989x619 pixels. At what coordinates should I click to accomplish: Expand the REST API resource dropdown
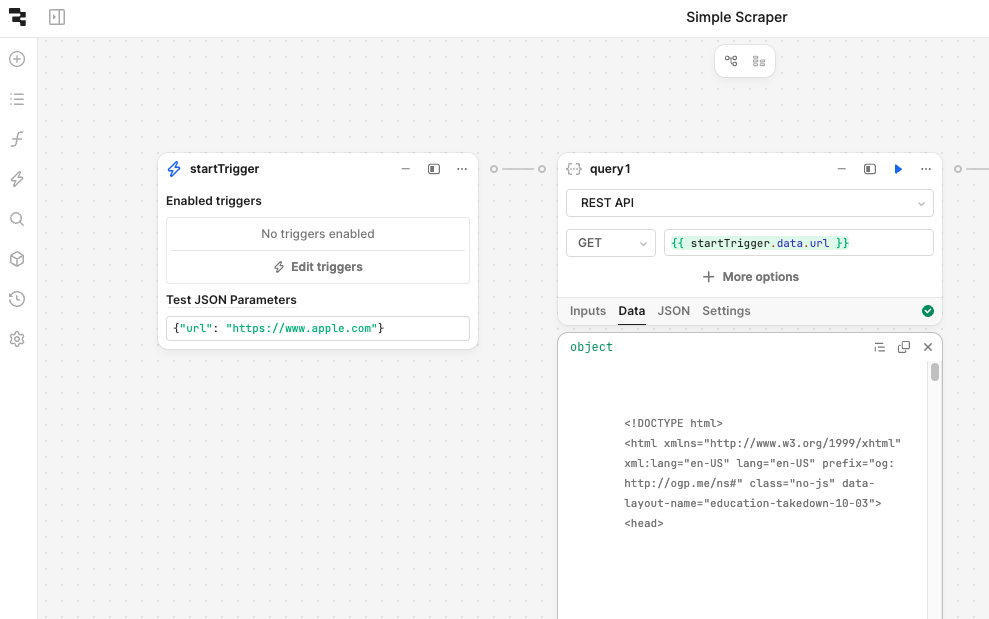(x=749, y=203)
